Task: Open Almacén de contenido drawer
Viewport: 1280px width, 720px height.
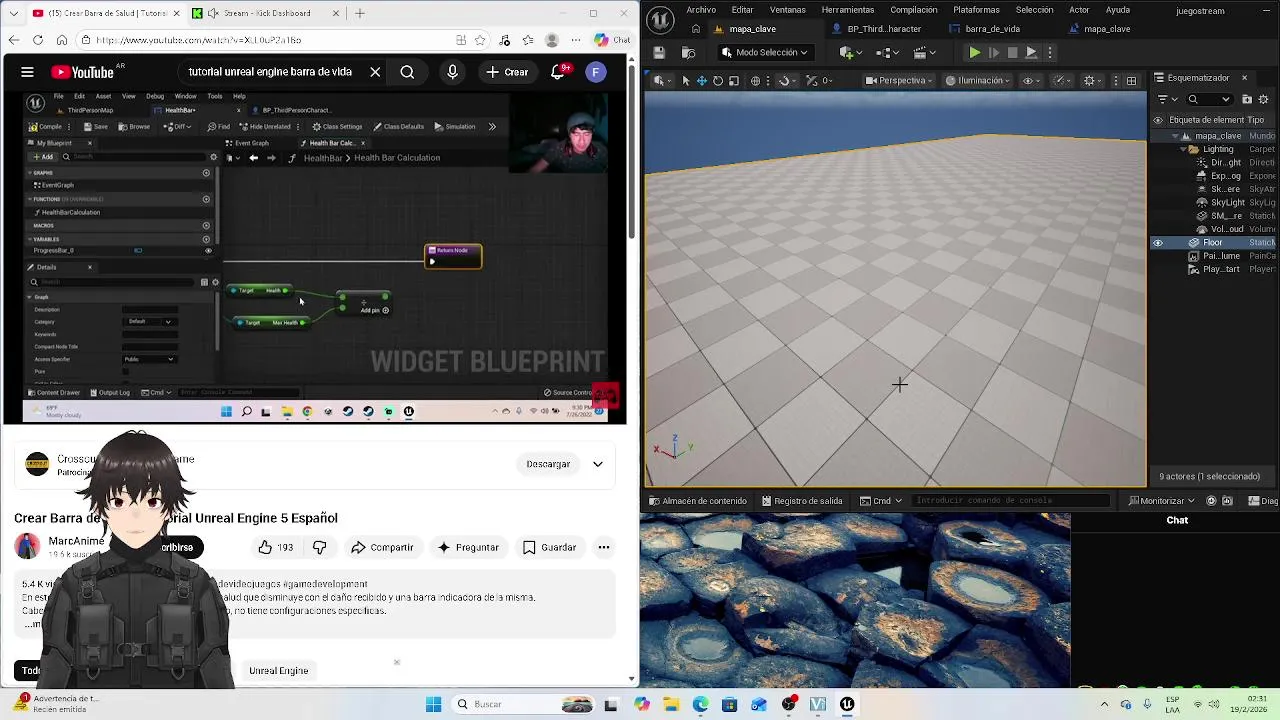Action: [x=697, y=501]
